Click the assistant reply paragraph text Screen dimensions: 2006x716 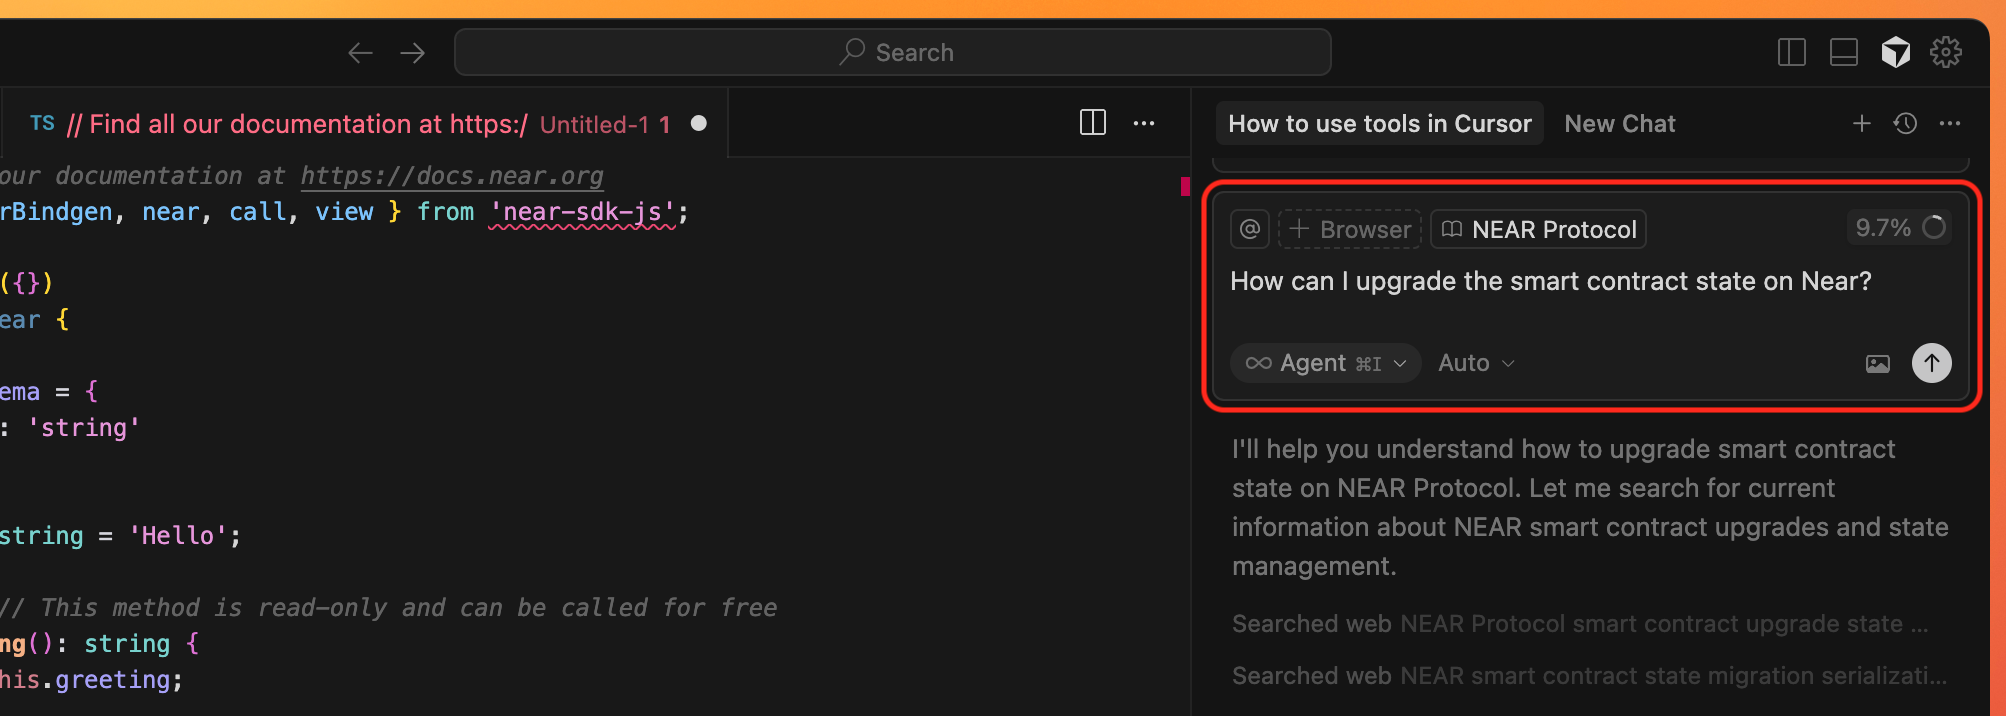click(1589, 507)
